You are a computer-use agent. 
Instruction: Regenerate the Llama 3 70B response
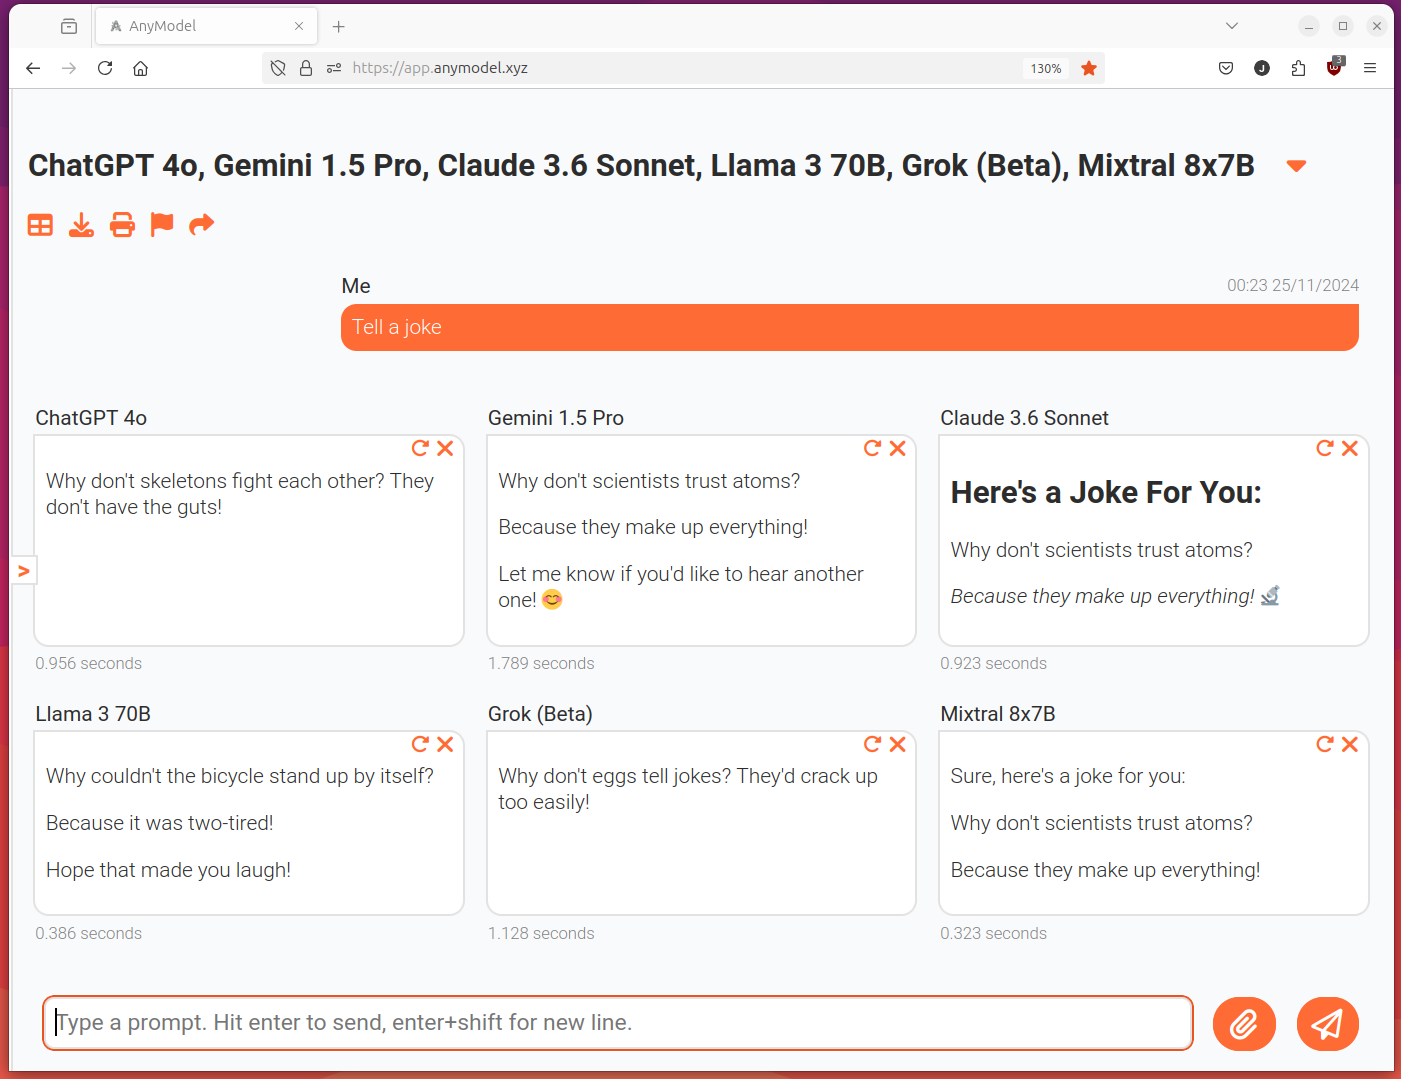pos(420,744)
